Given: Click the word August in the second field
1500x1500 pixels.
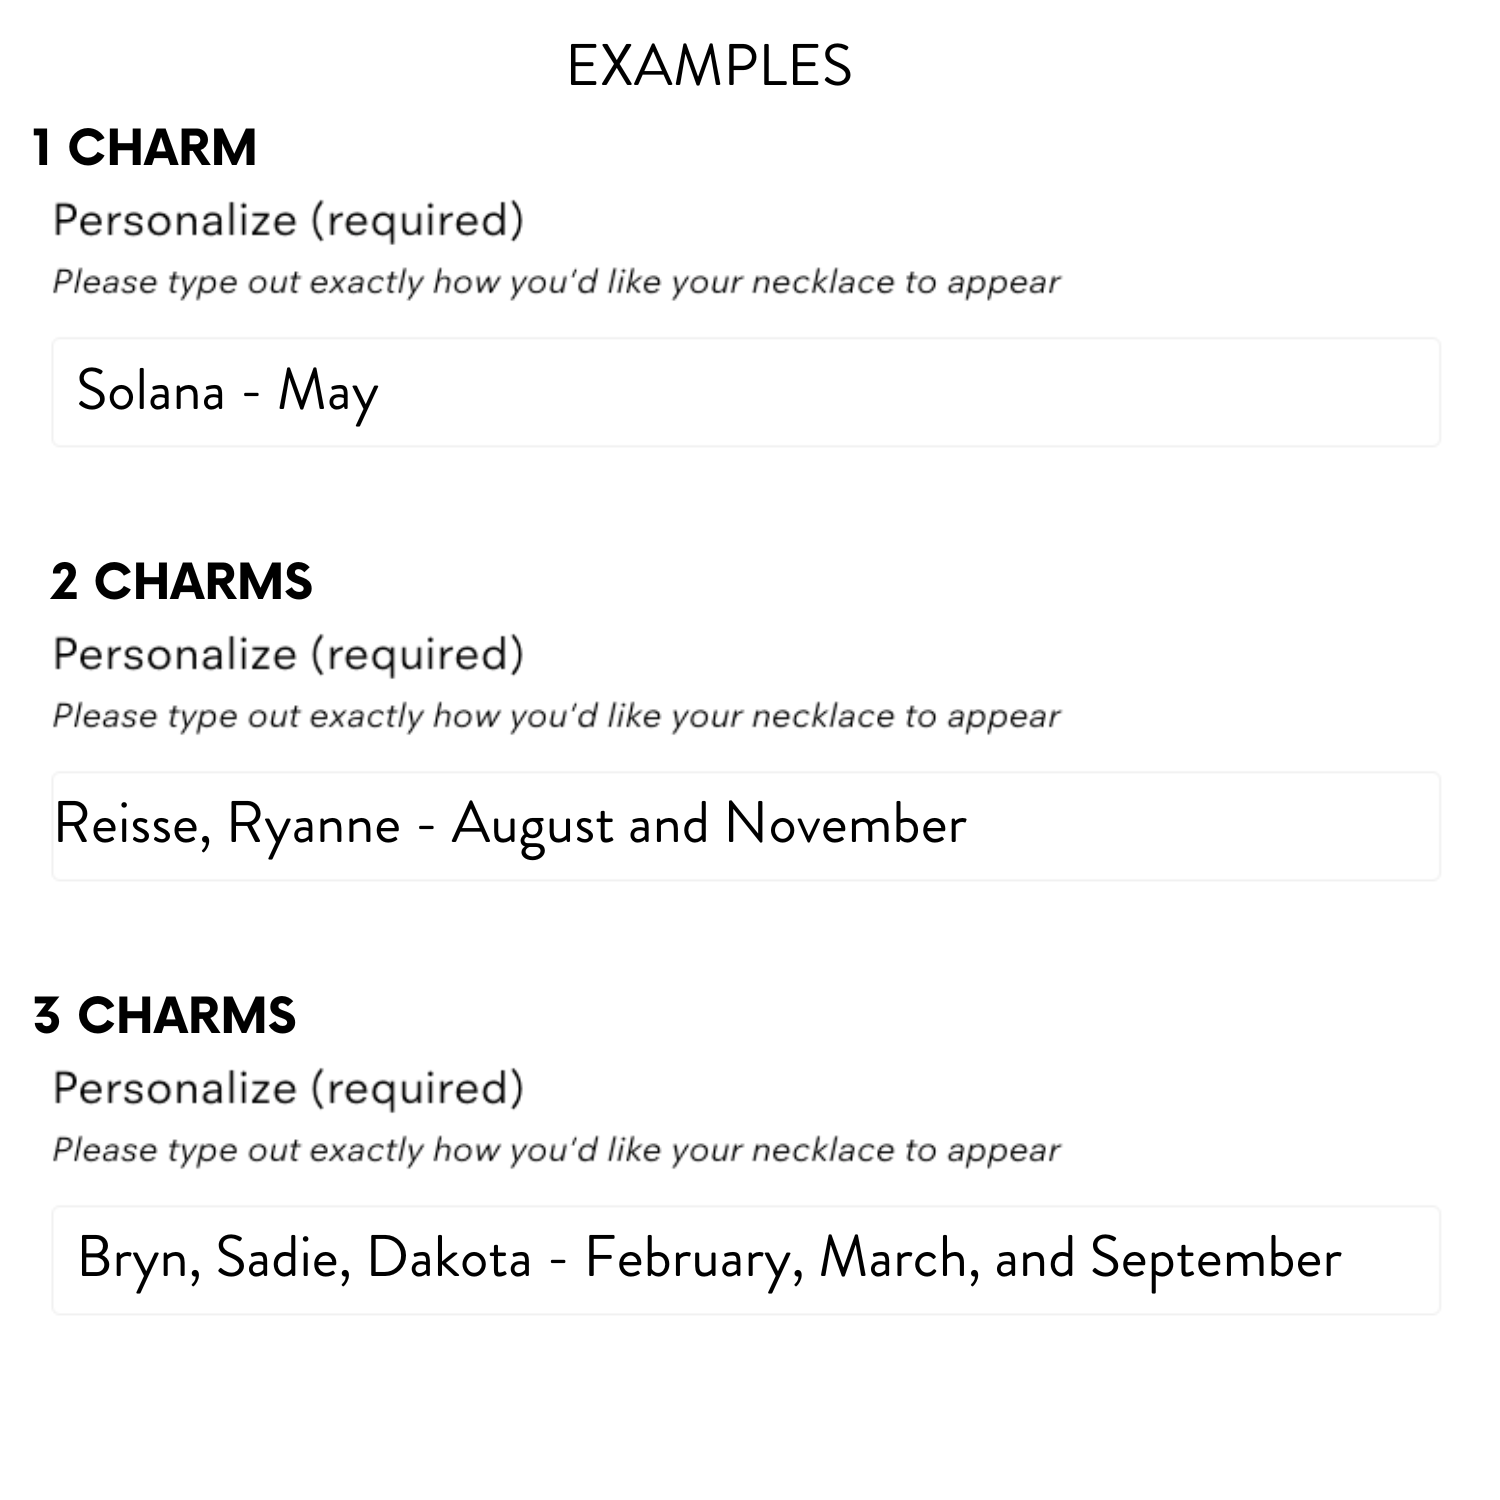Looking at the screenshot, I should tap(532, 827).
